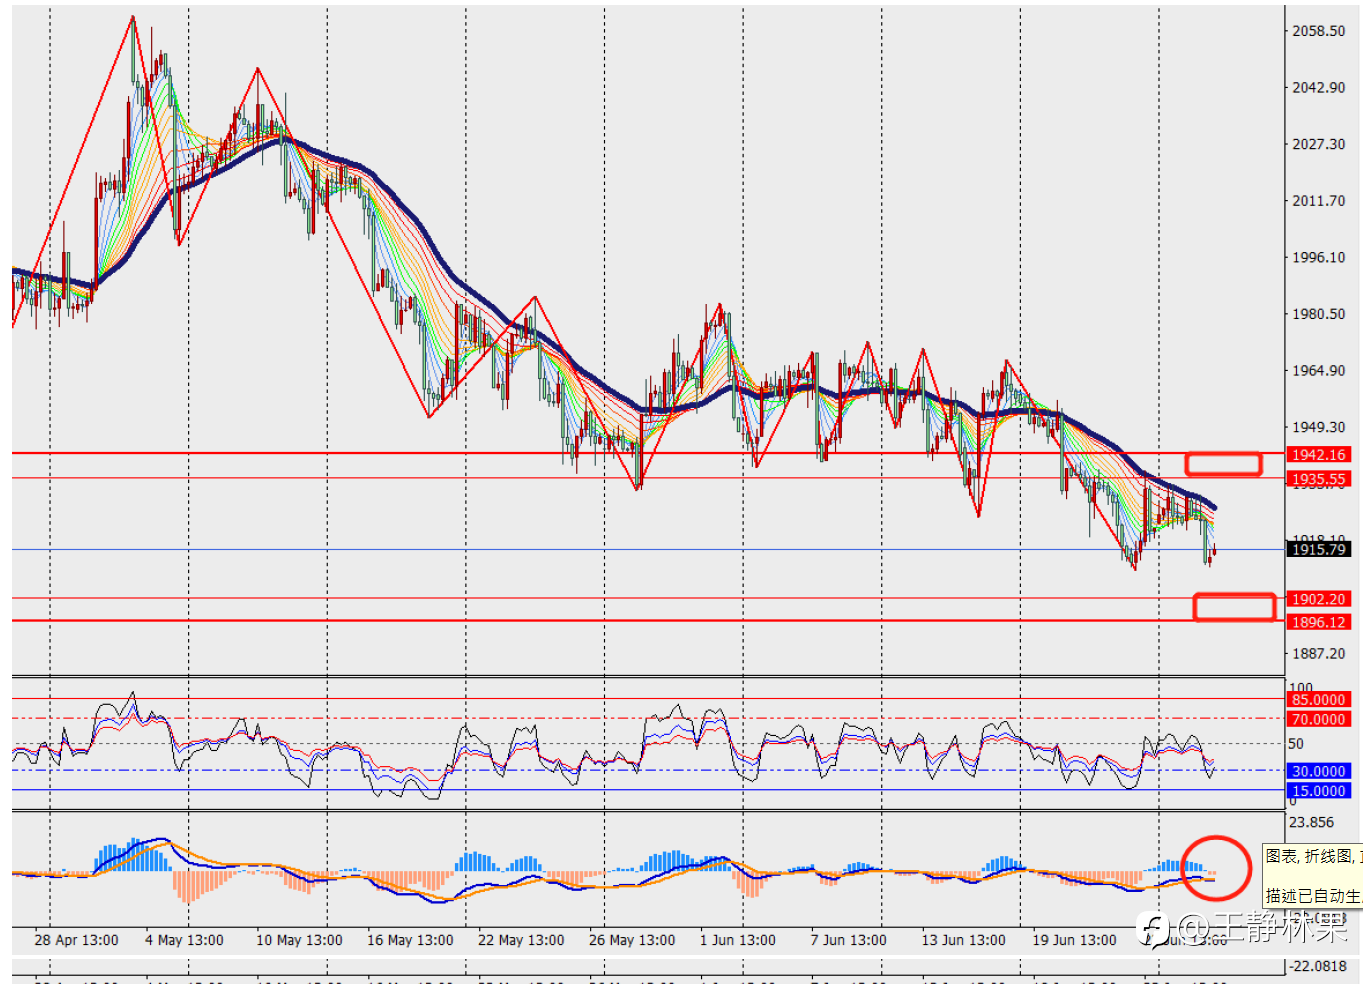Click the 23.856 MACD scale value
Viewport: 1363px width, 984px height.
pyautogui.click(x=1311, y=822)
